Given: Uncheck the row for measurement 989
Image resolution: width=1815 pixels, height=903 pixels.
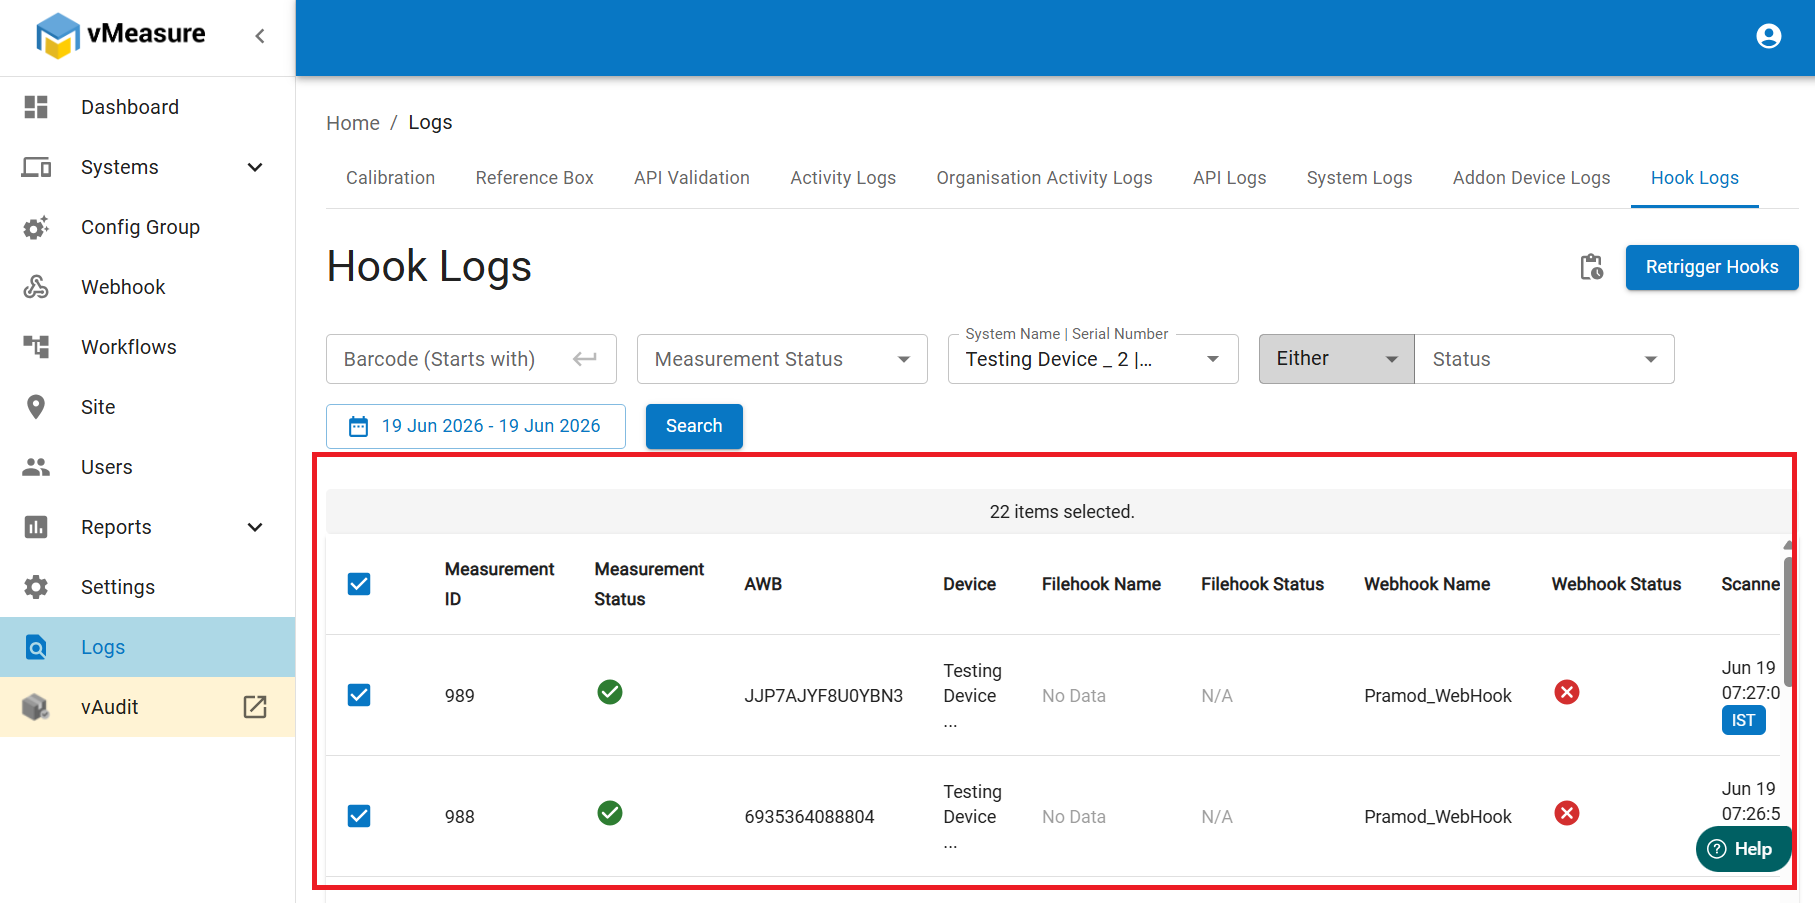Looking at the screenshot, I should click(359, 695).
